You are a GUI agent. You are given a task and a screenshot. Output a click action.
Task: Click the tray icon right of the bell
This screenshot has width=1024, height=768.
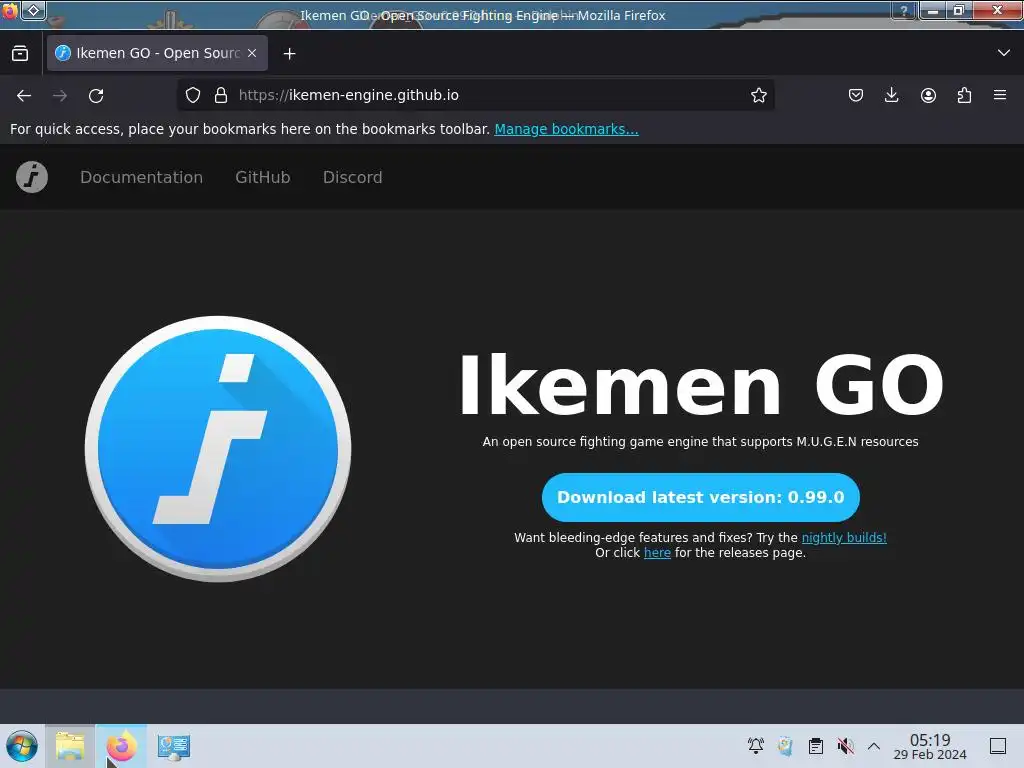coord(785,746)
